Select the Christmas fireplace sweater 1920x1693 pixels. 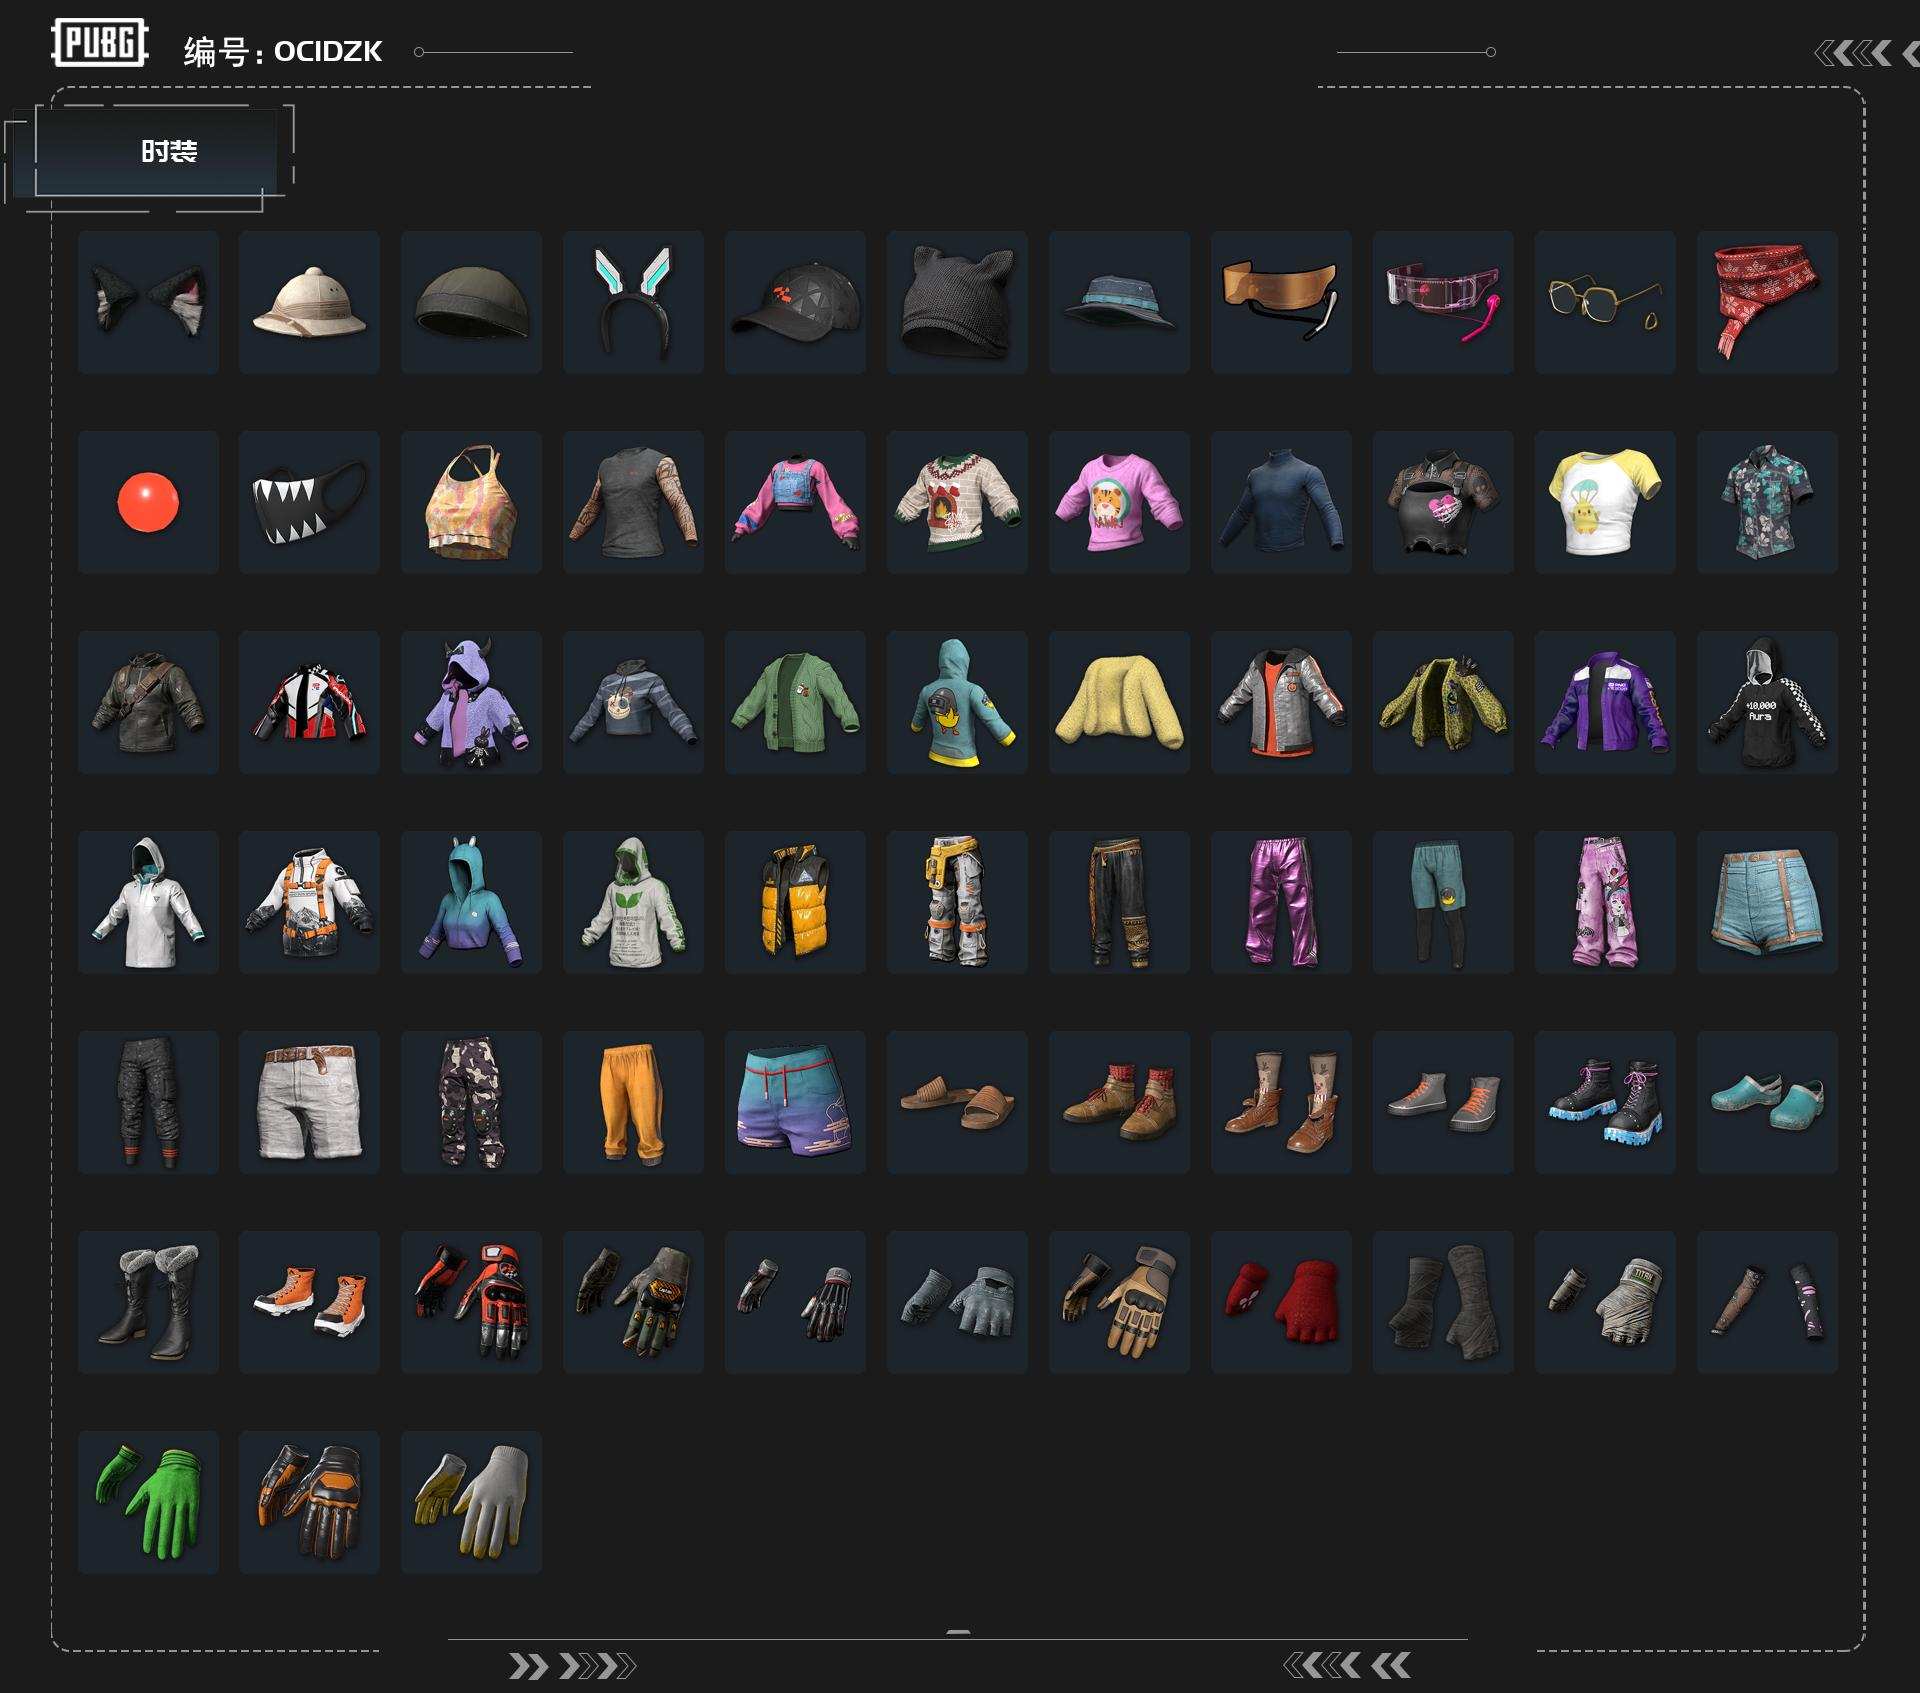958,502
